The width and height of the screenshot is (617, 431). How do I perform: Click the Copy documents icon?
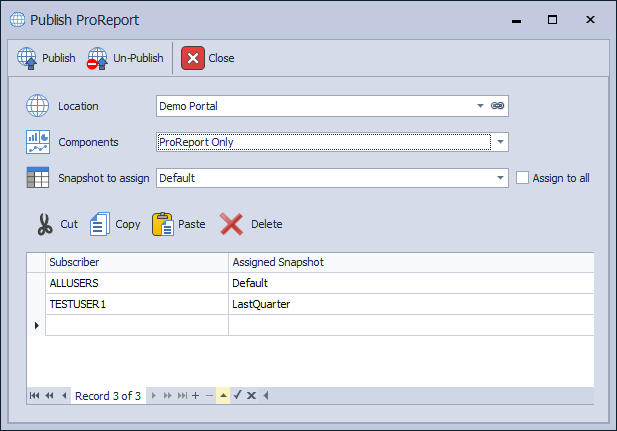point(100,224)
